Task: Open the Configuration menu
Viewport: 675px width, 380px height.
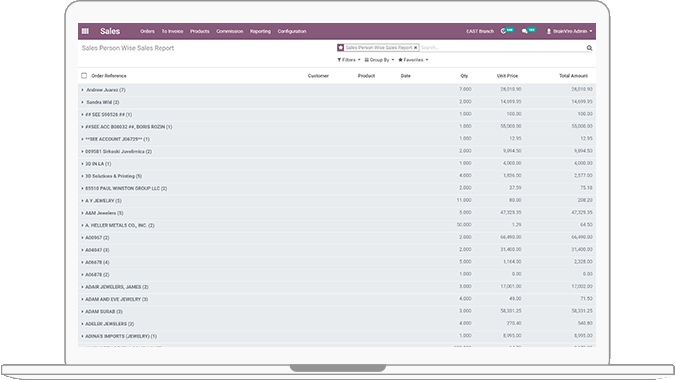Action: 292,31
